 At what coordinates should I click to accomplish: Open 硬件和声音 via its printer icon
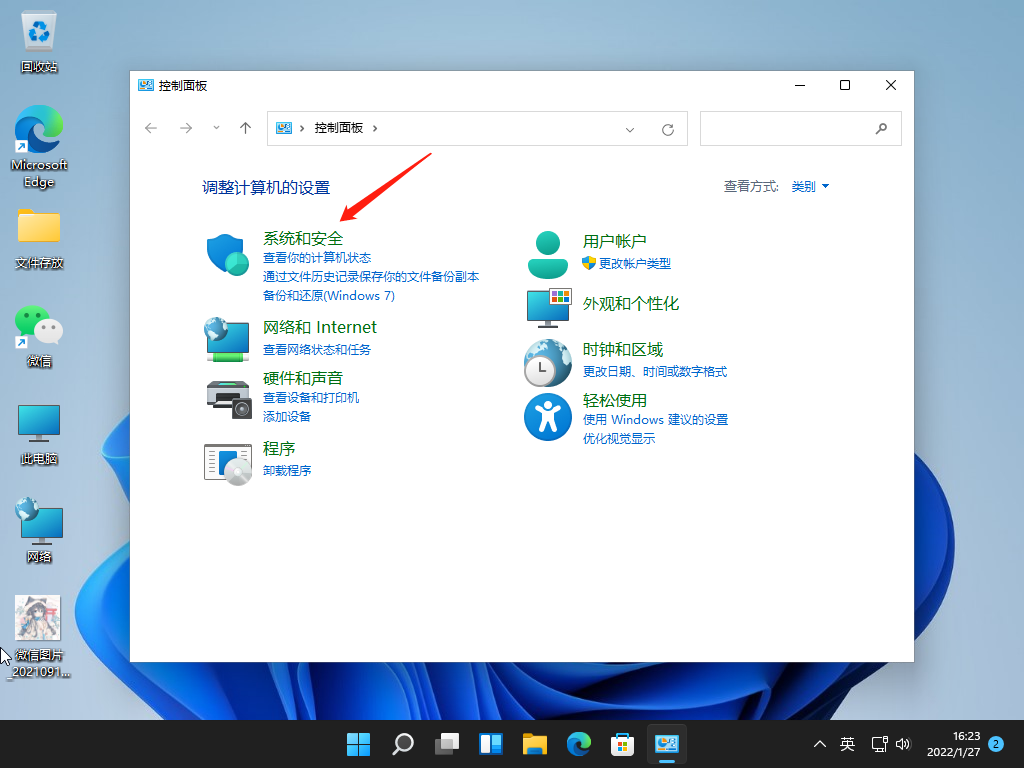[227, 400]
